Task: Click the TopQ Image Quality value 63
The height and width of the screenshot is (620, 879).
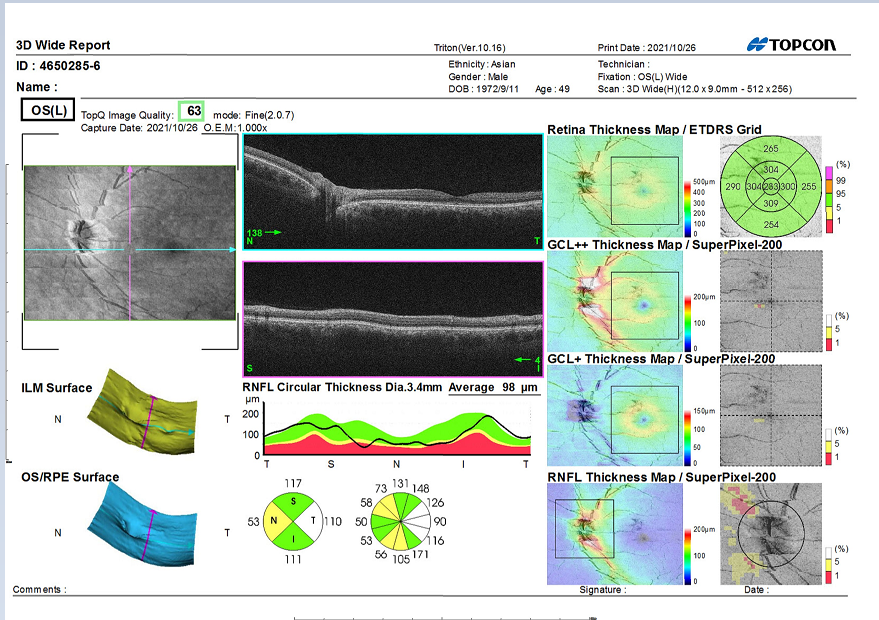Action: pyautogui.click(x=193, y=110)
